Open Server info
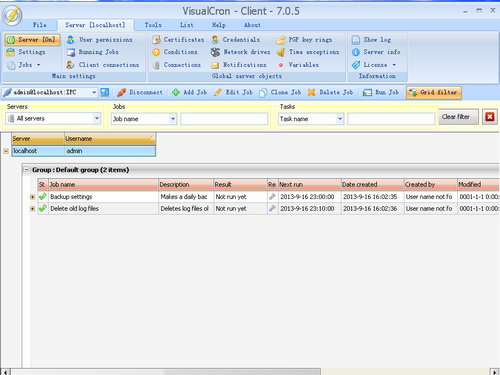The height and width of the screenshot is (375, 500). pos(376,52)
